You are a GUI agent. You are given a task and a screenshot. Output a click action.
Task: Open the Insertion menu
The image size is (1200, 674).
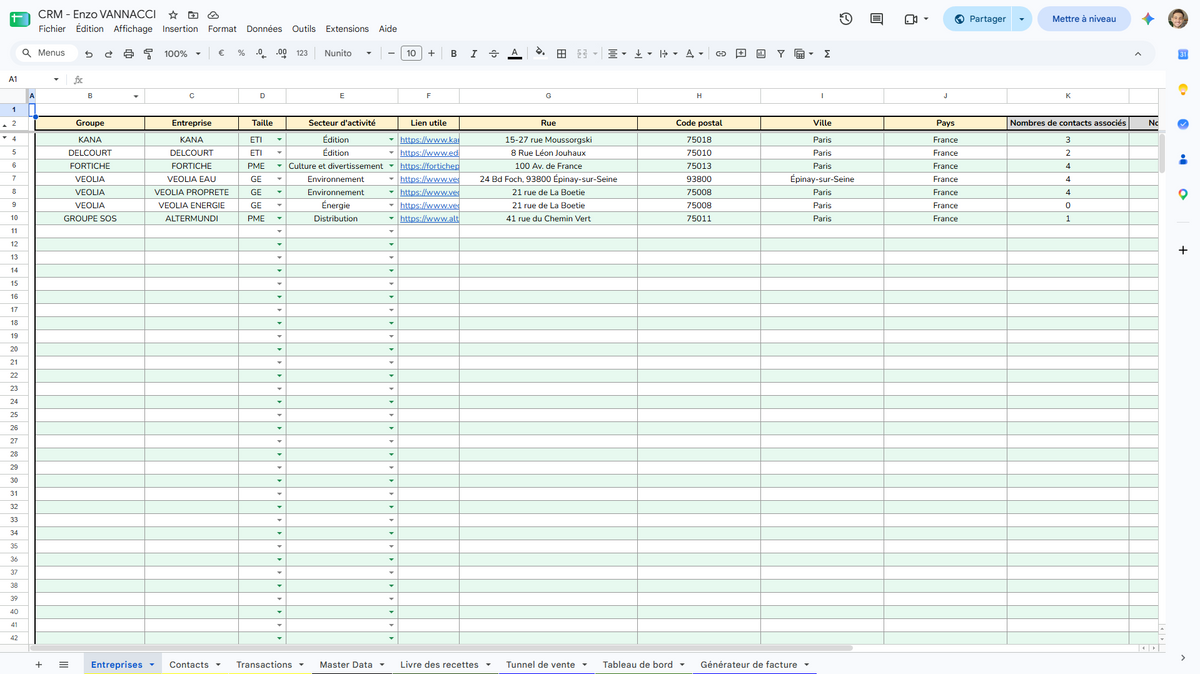180,29
